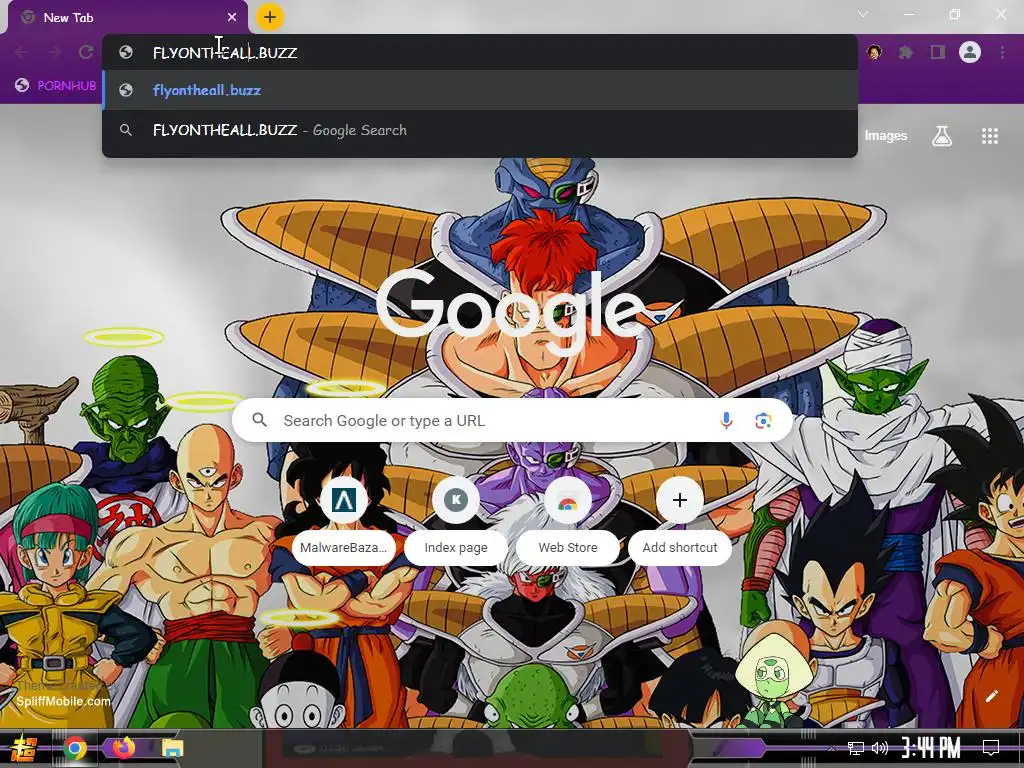
Task: Open the Google apps grid
Action: [x=990, y=136]
